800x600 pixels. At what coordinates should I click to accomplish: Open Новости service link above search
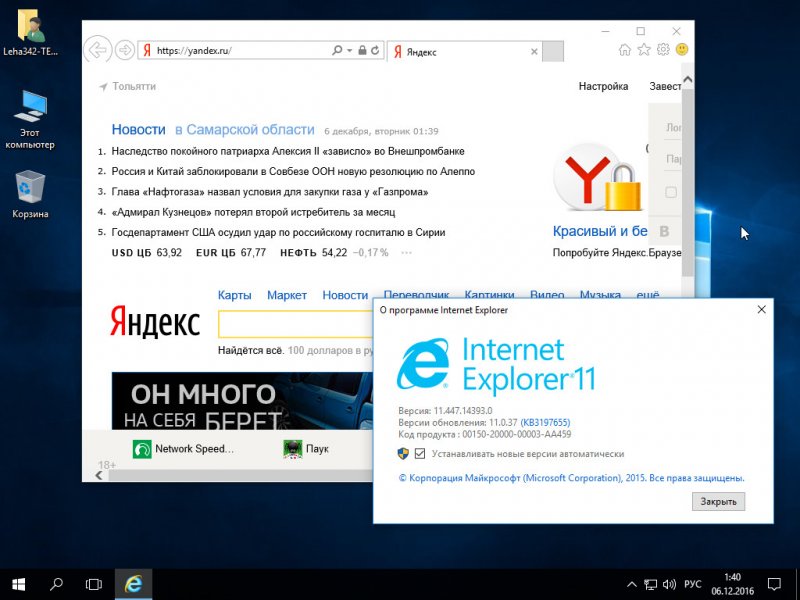coord(345,295)
